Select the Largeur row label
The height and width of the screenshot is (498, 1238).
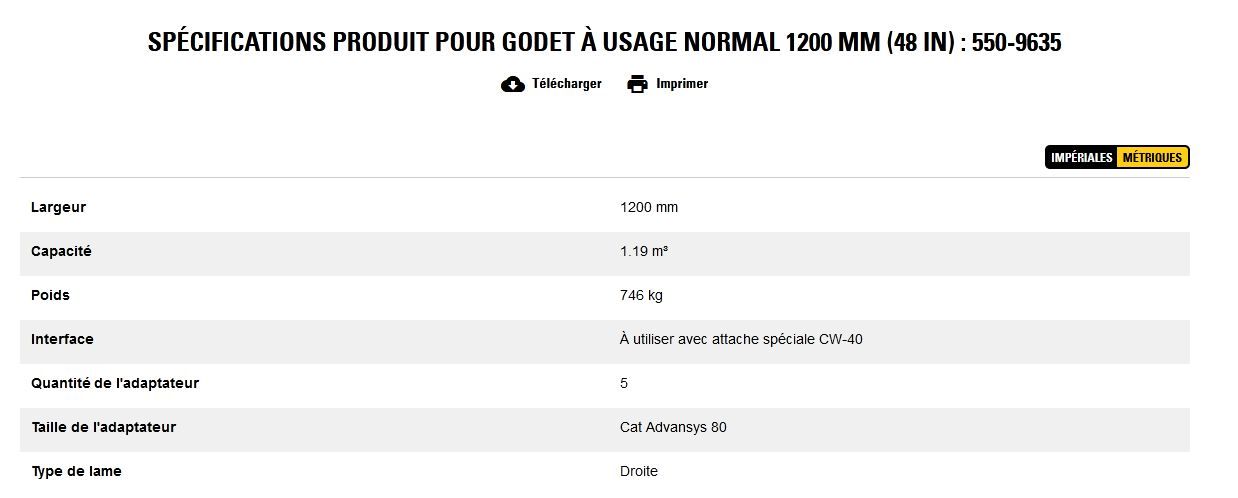58,207
